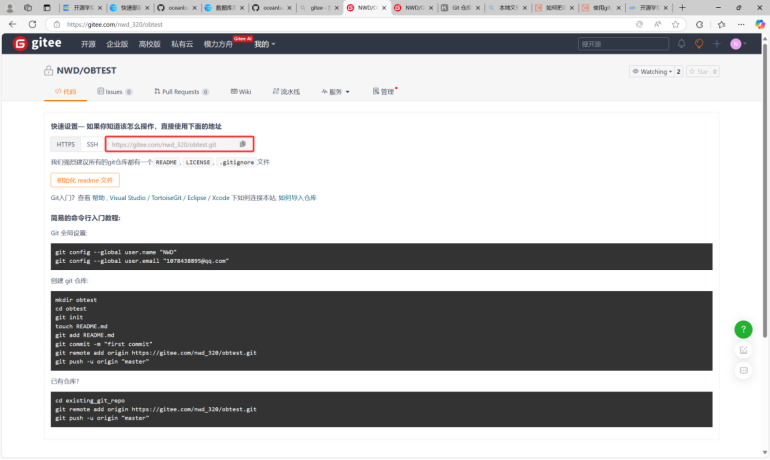Image resolution: width=770 pixels, height=460 pixels.
Task: Open the Eclipse link
Action: 196,197
